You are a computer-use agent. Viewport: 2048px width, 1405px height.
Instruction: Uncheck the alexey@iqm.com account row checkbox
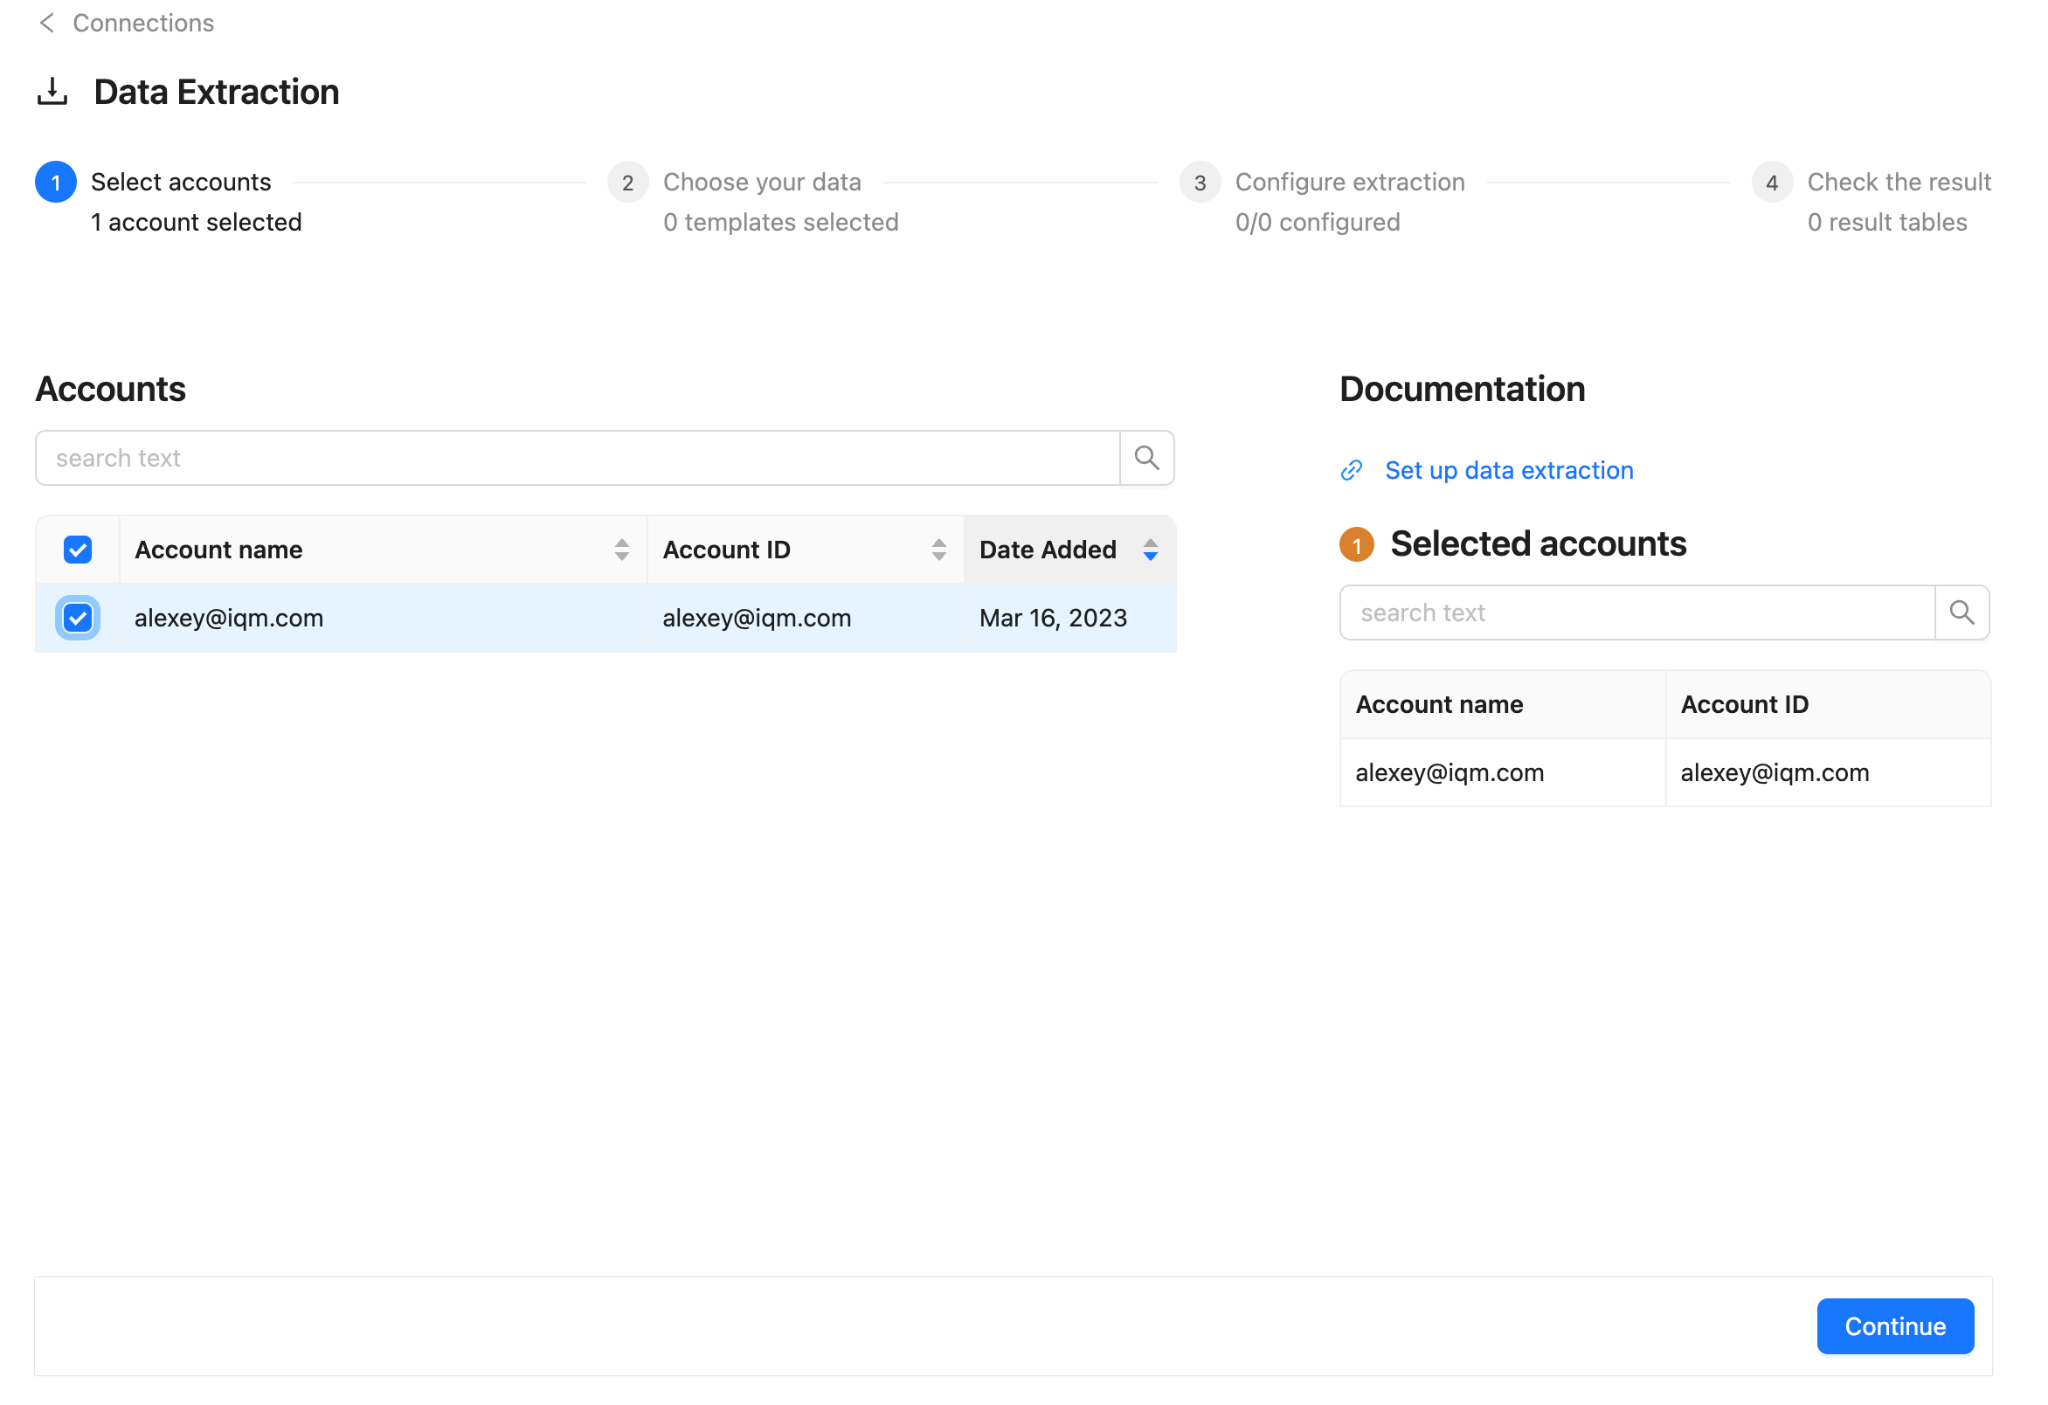pyautogui.click(x=78, y=618)
